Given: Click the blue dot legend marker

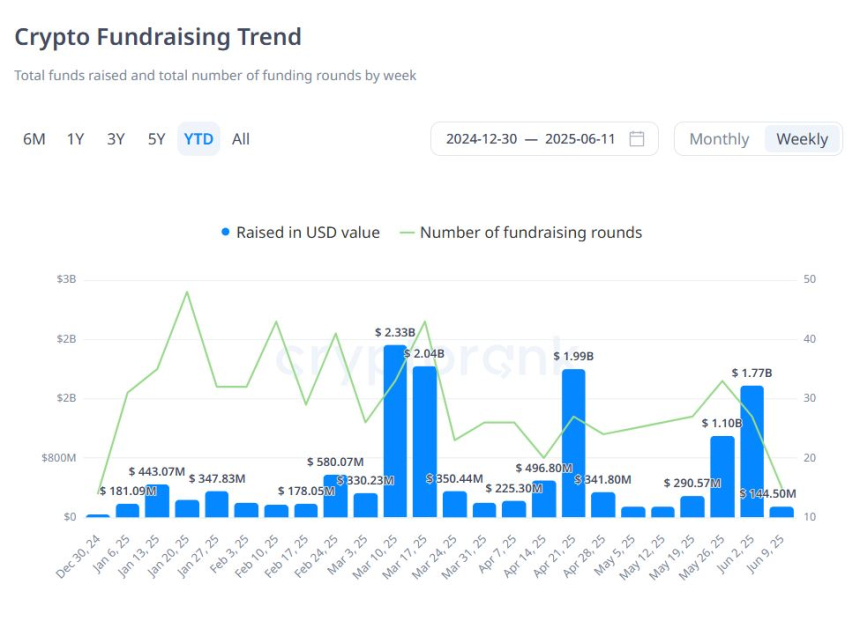Looking at the screenshot, I should coord(224,232).
